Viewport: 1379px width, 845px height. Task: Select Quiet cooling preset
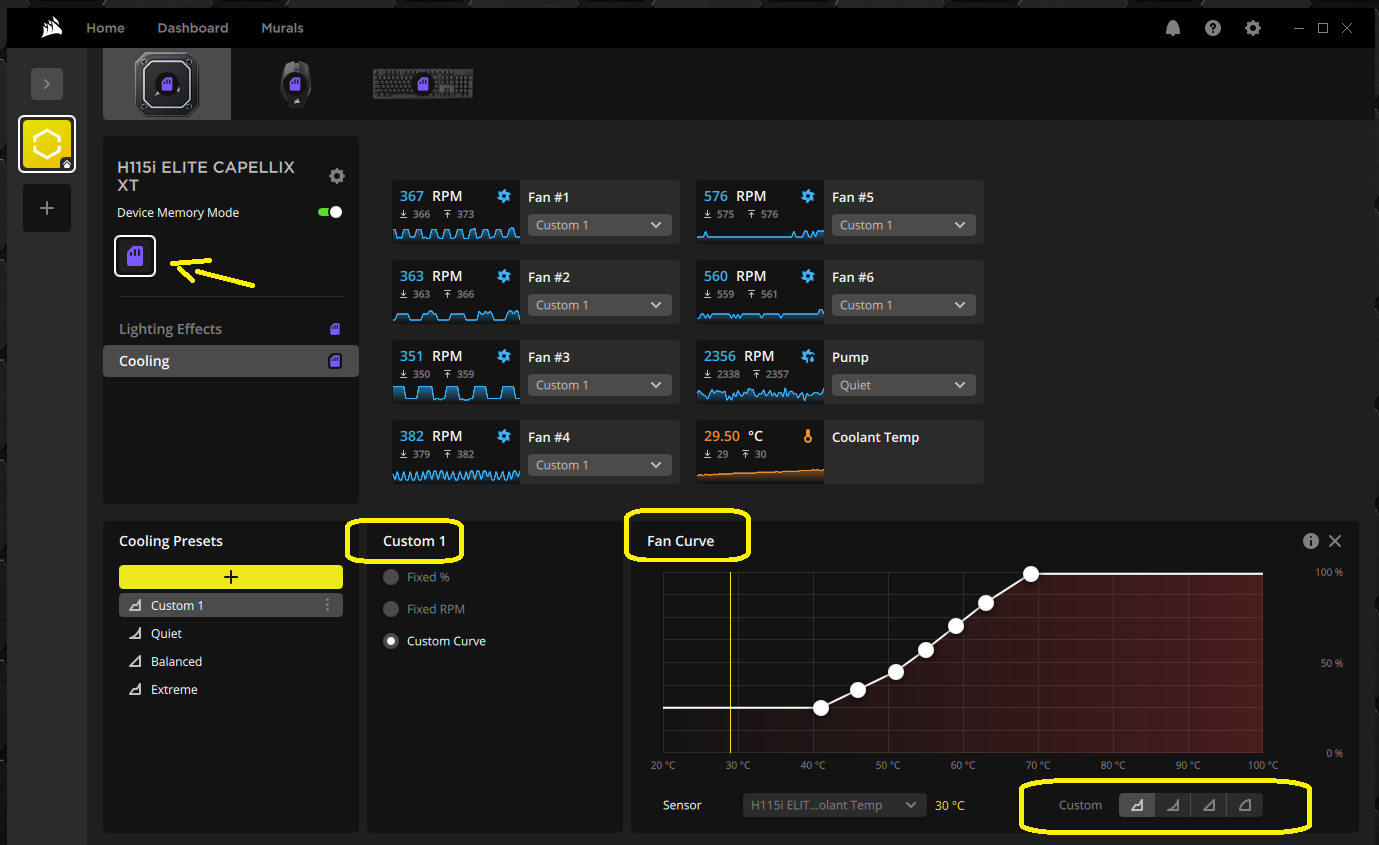[231, 633]
